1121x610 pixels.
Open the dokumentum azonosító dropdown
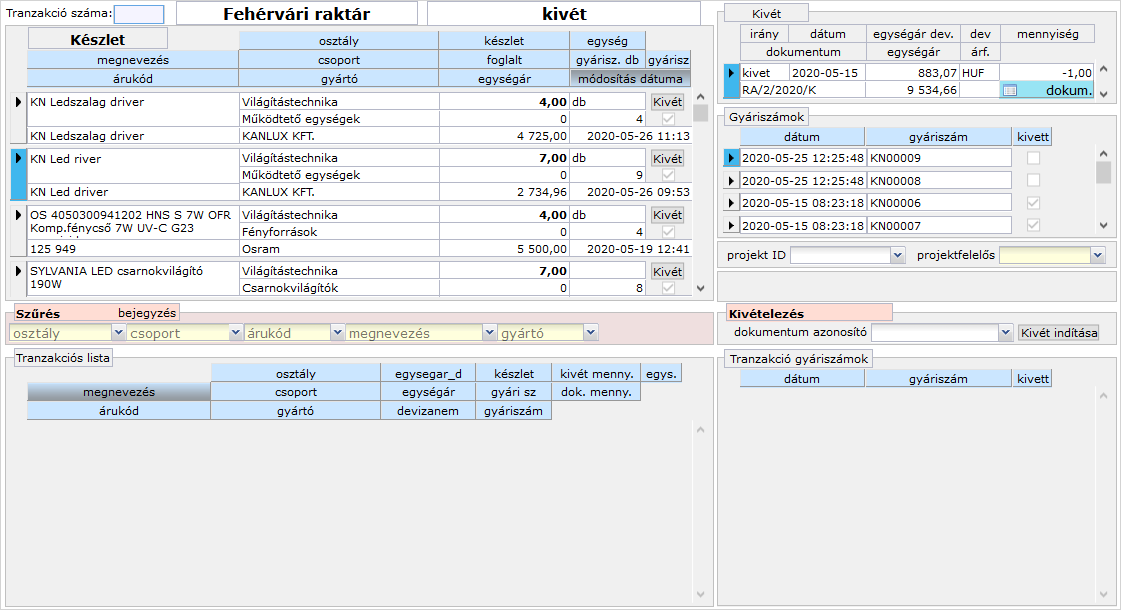point(1005,333)
